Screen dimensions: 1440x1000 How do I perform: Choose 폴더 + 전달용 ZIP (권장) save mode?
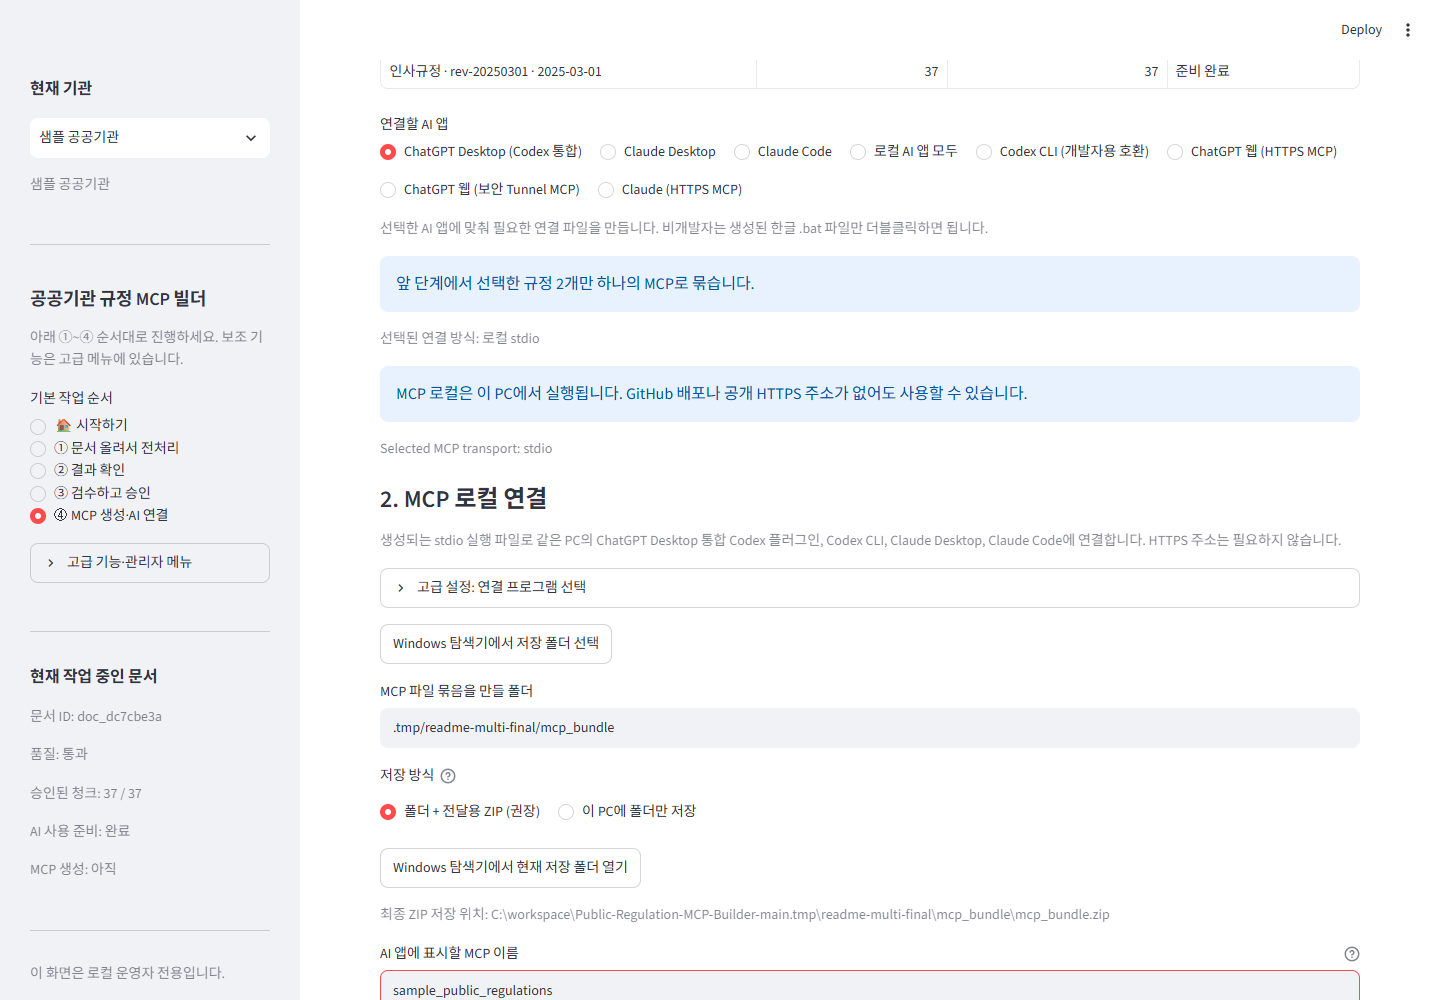point(460,812)
